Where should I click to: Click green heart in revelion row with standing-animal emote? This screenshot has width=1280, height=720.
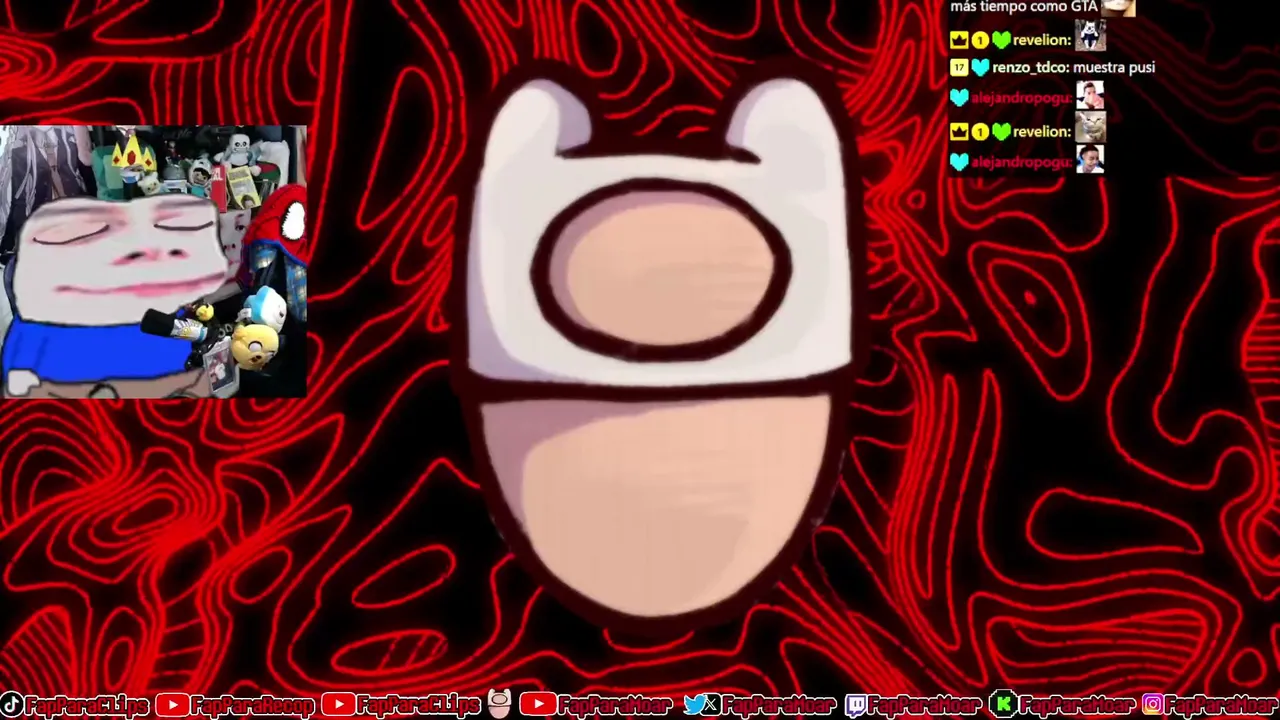pos(1001,40)
